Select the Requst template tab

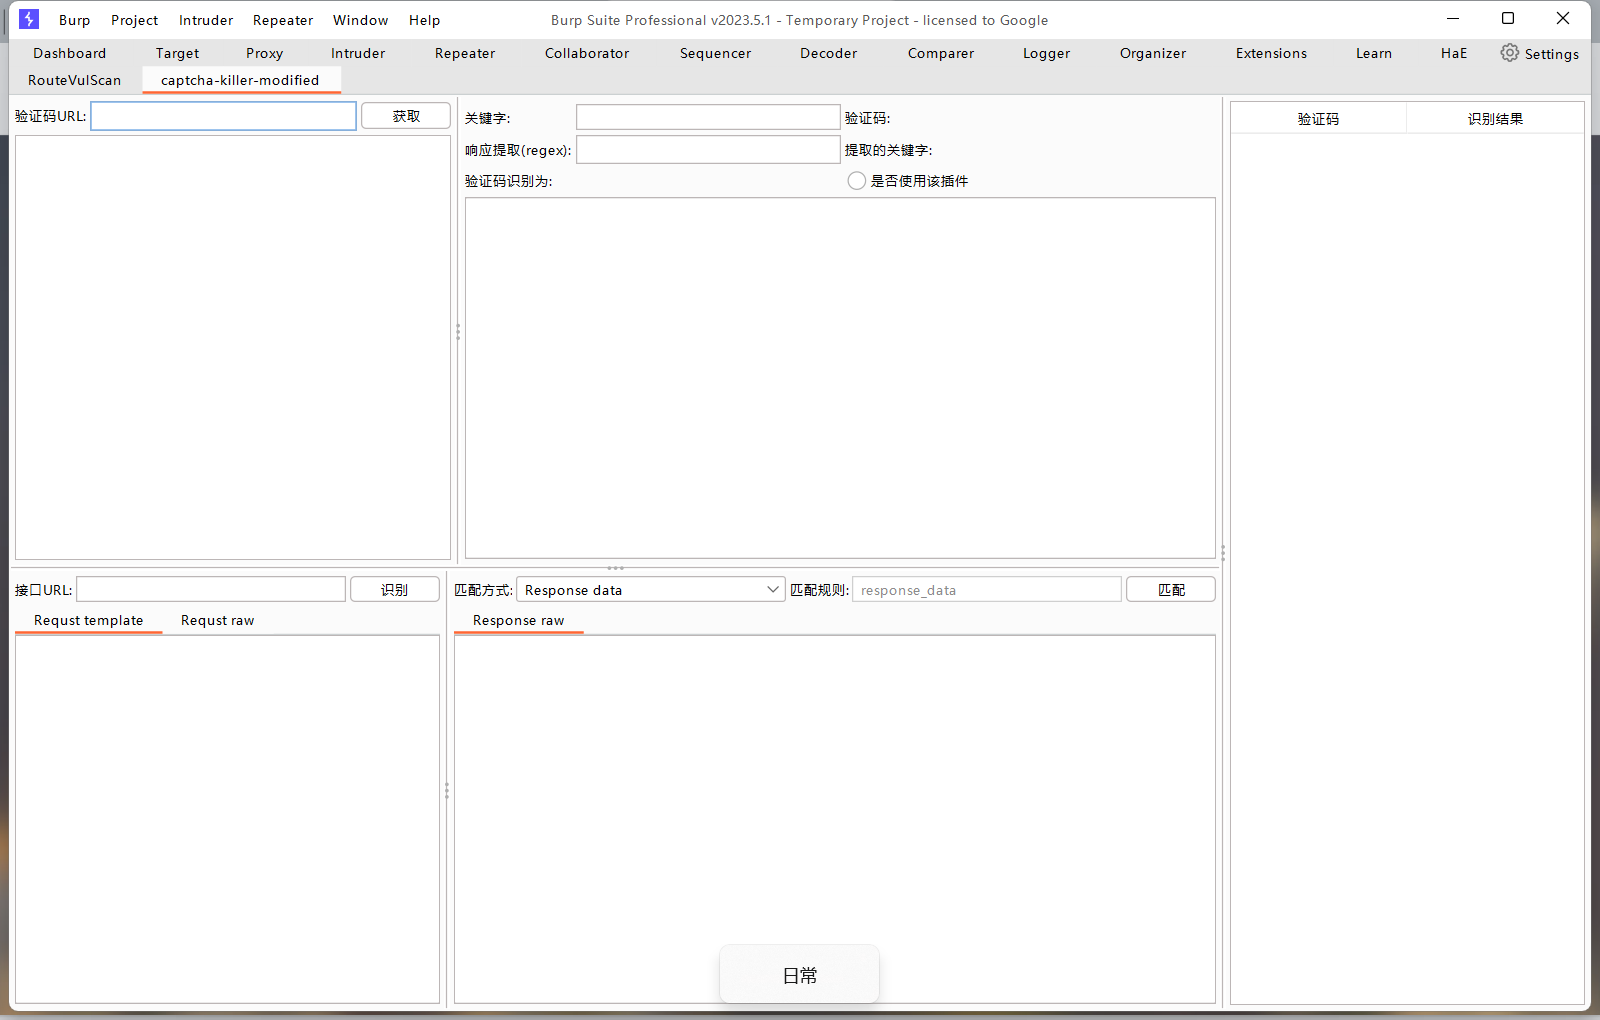(89, 620)
